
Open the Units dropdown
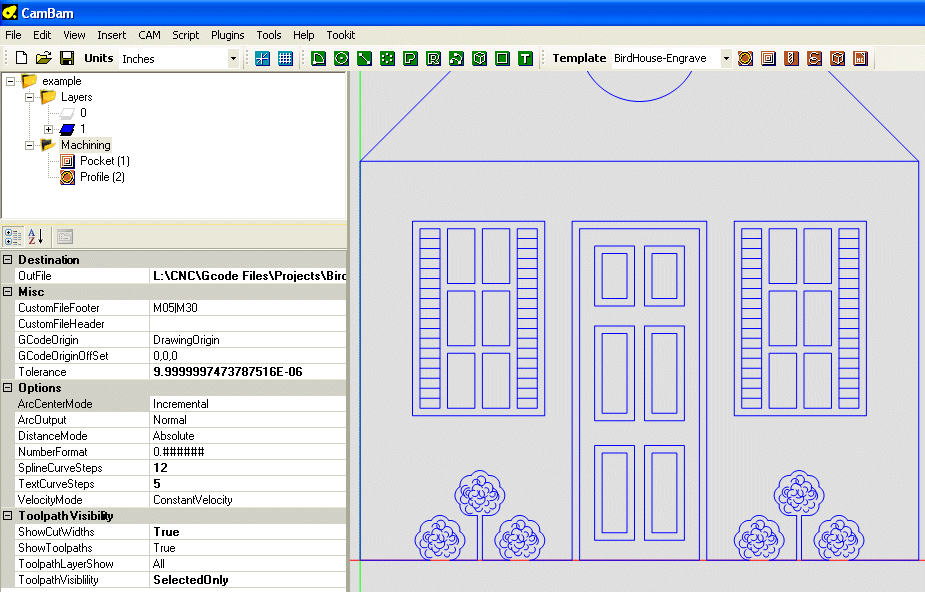(233, 59)
